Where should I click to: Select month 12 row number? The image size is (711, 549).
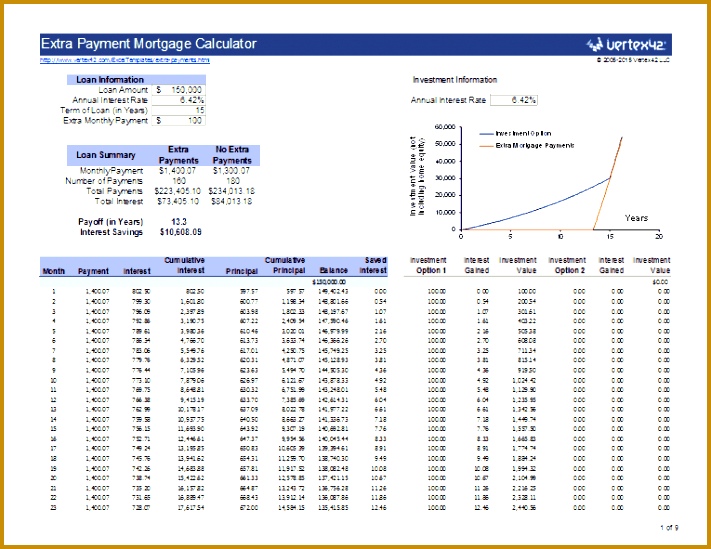point(54,400)
